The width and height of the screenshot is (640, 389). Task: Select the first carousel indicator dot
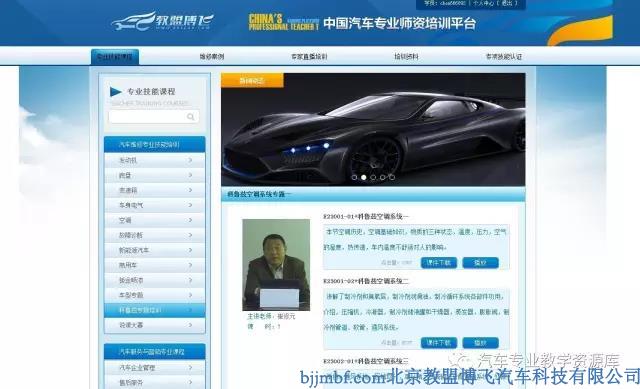(x=354, y=177)
